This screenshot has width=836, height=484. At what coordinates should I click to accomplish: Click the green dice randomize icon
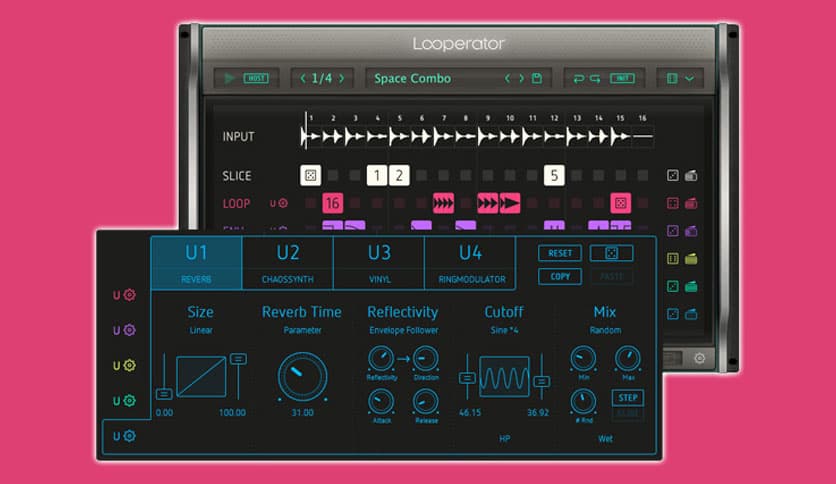673,286
